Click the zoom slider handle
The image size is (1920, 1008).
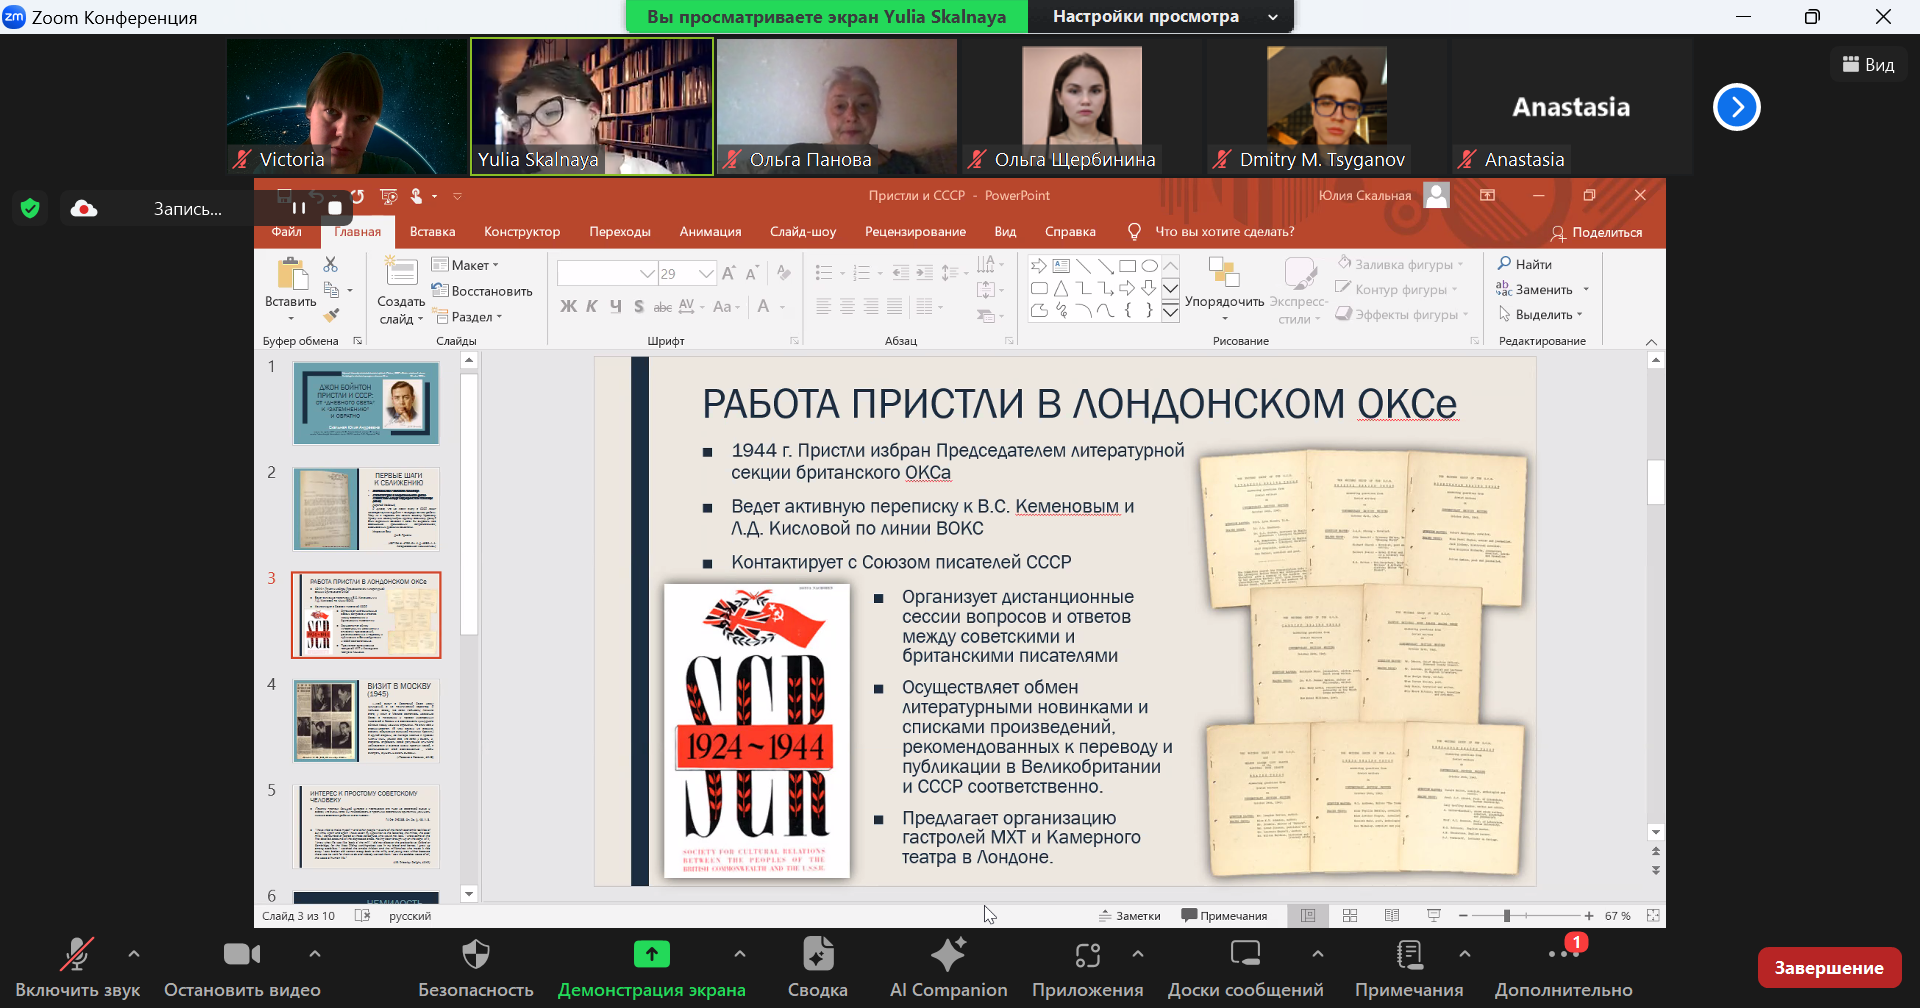1507,915
